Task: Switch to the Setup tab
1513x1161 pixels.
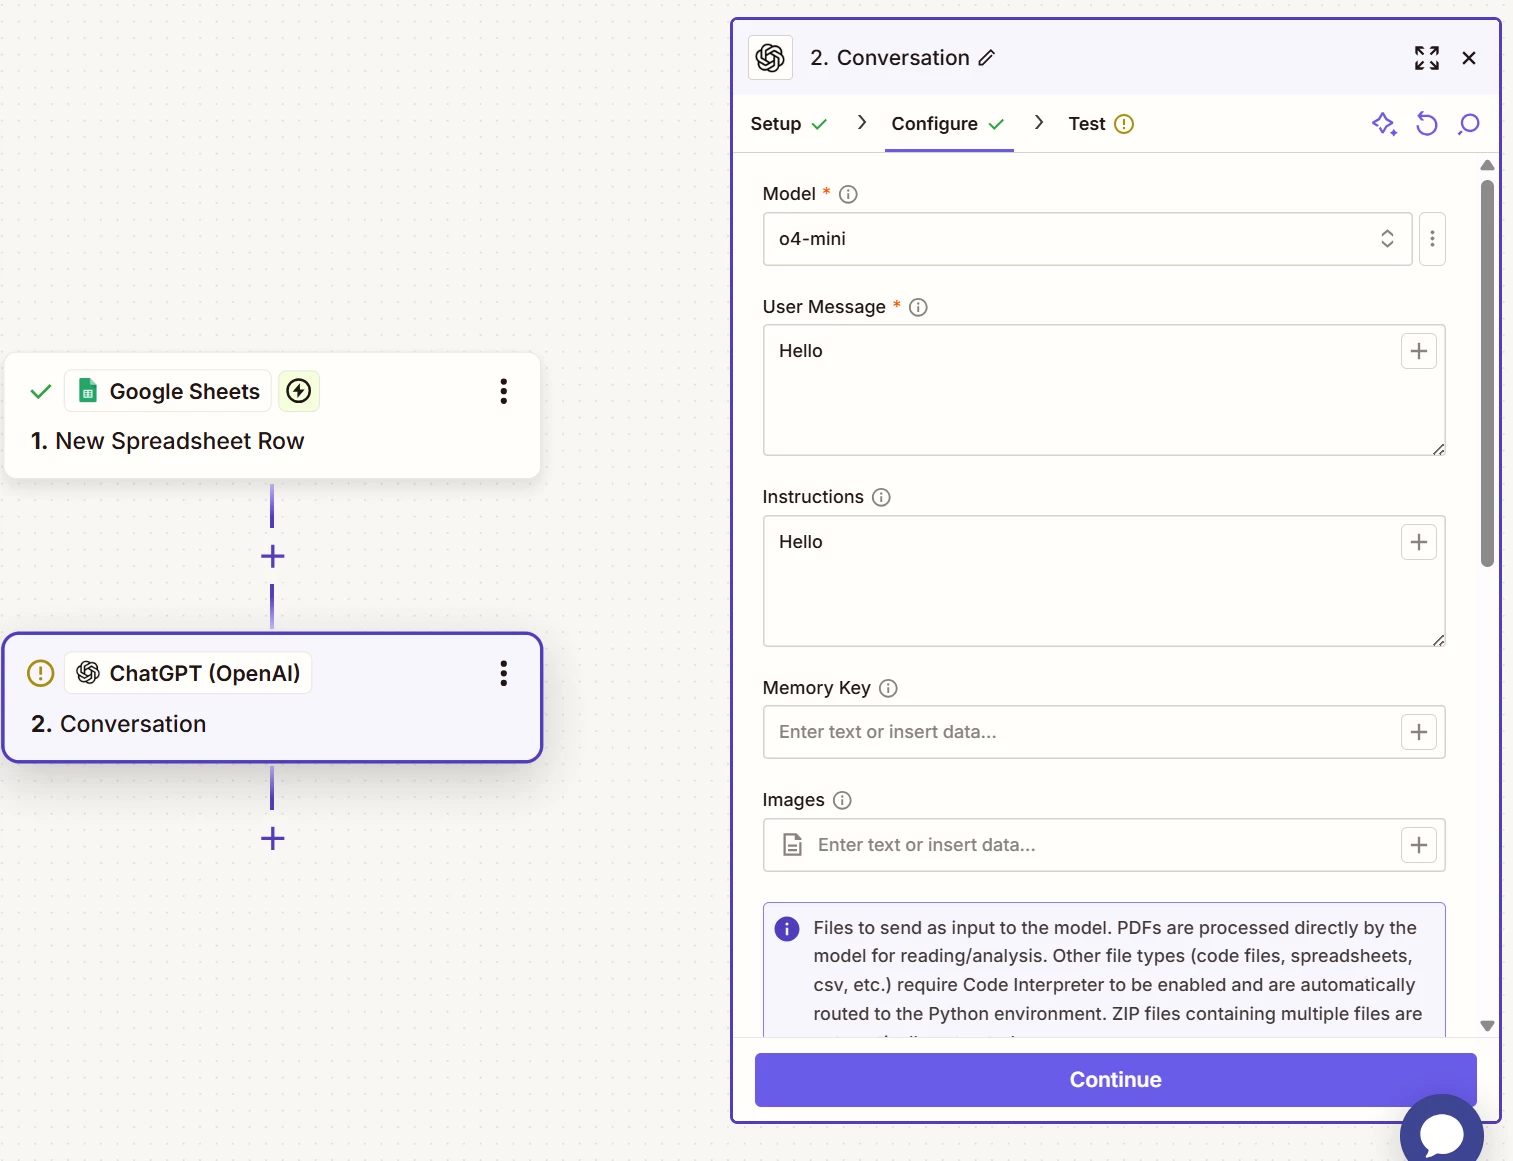Action: click(x=789, y=124)
